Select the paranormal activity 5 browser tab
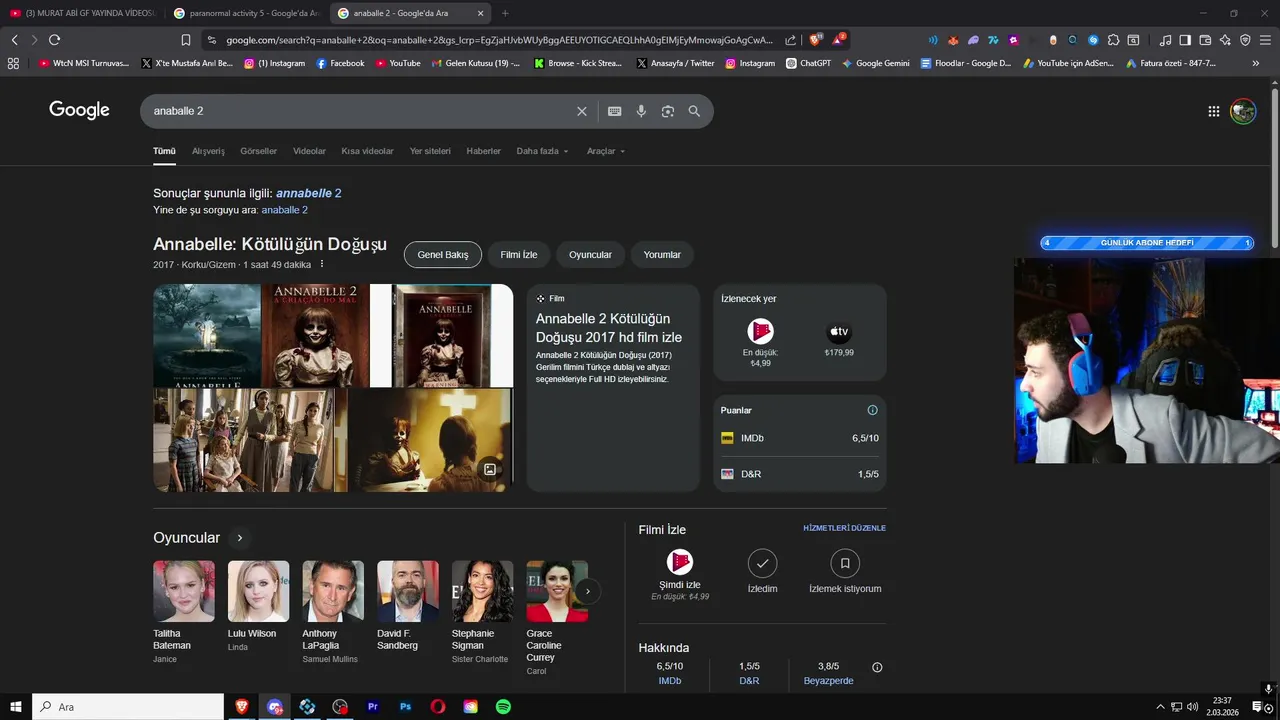The image size is (1280, 720). [x=245, y=13]
